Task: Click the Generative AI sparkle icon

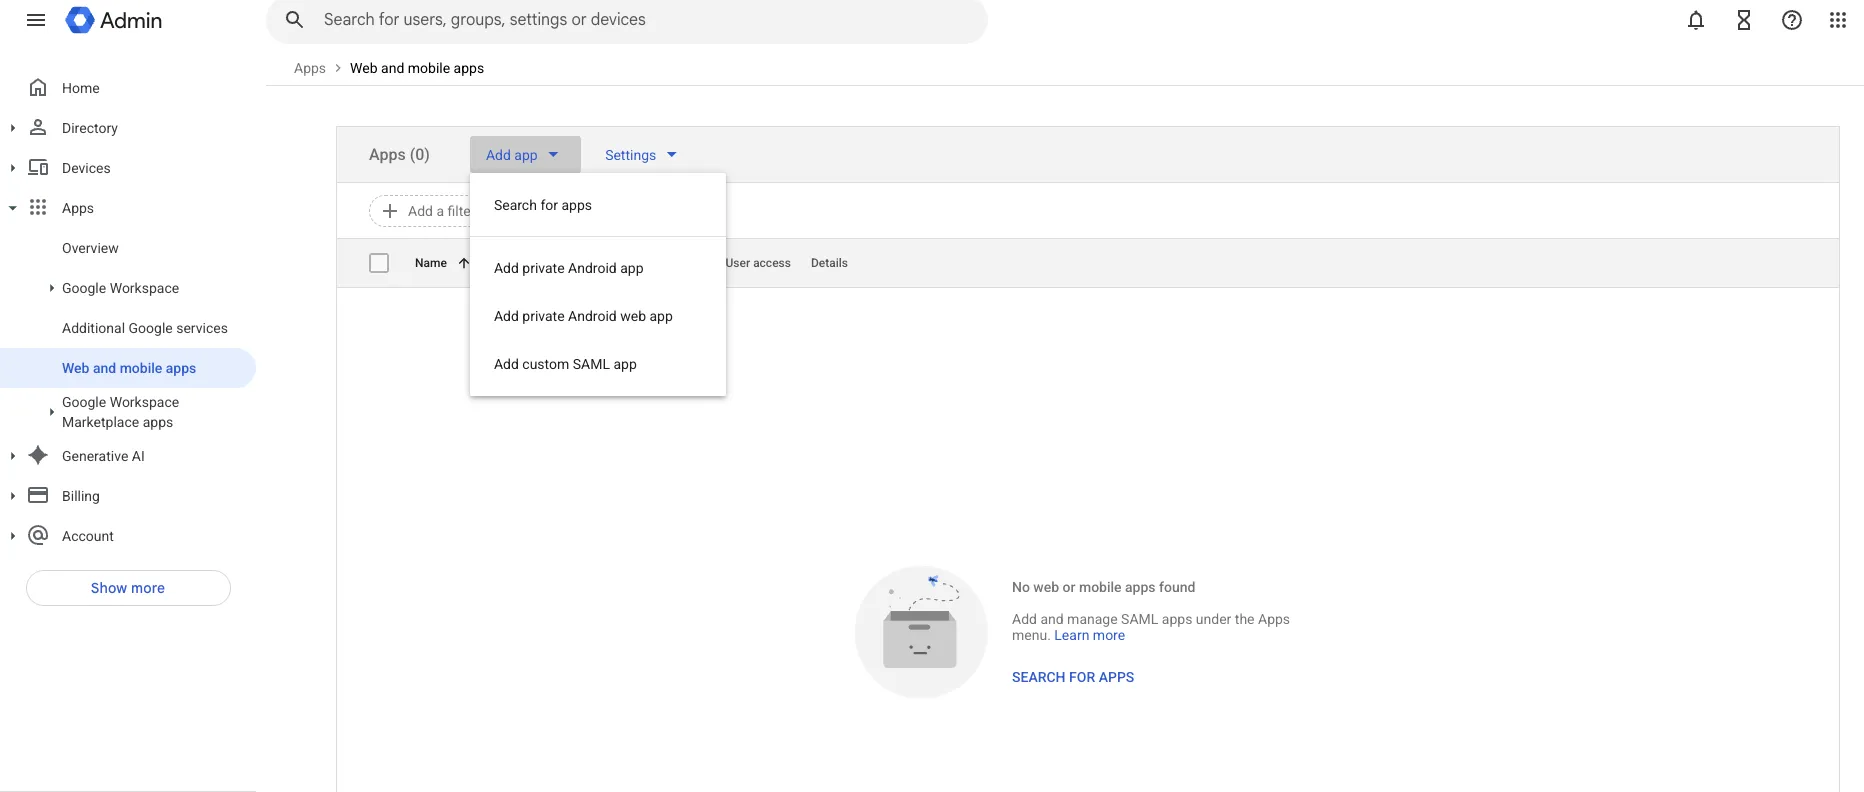Action: (x=38, y=455)
